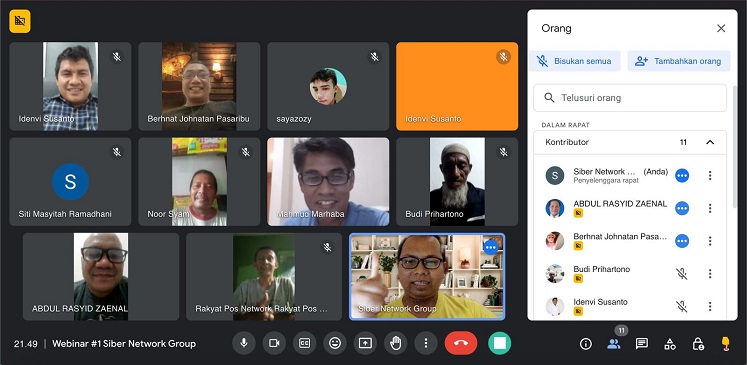This screenshot has height=365, width=747.
Task: Open the emoji reactions button
Action: click(x=335, y=343)
